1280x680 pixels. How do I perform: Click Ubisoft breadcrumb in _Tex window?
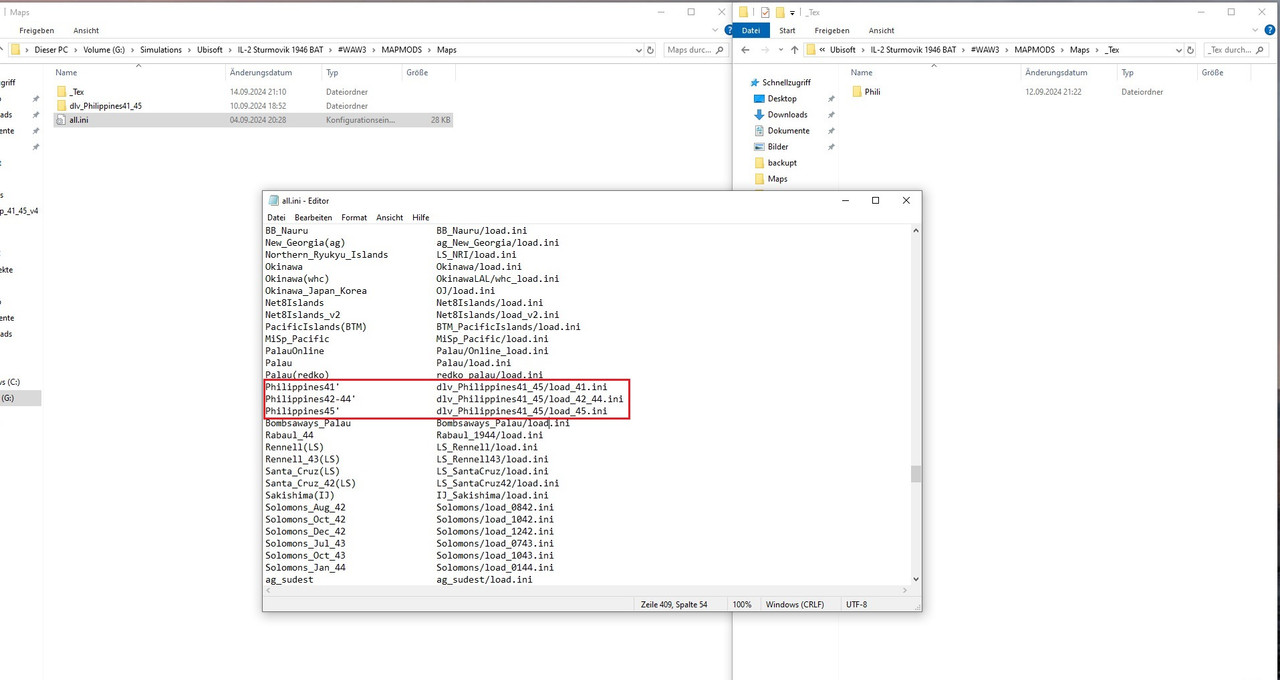point(845,49)
